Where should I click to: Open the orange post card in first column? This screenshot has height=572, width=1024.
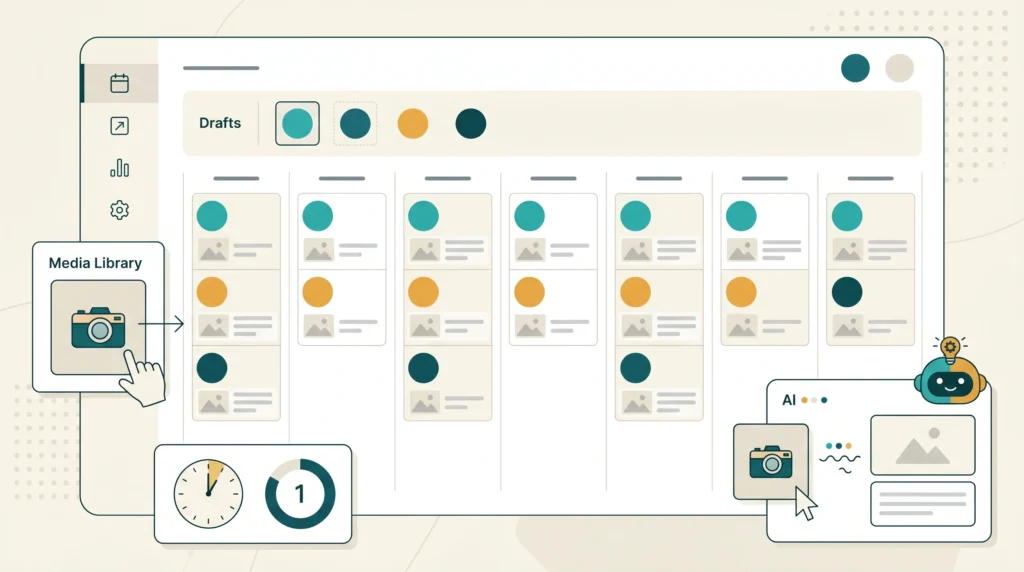pyautogui.click(x=236, y=307)
